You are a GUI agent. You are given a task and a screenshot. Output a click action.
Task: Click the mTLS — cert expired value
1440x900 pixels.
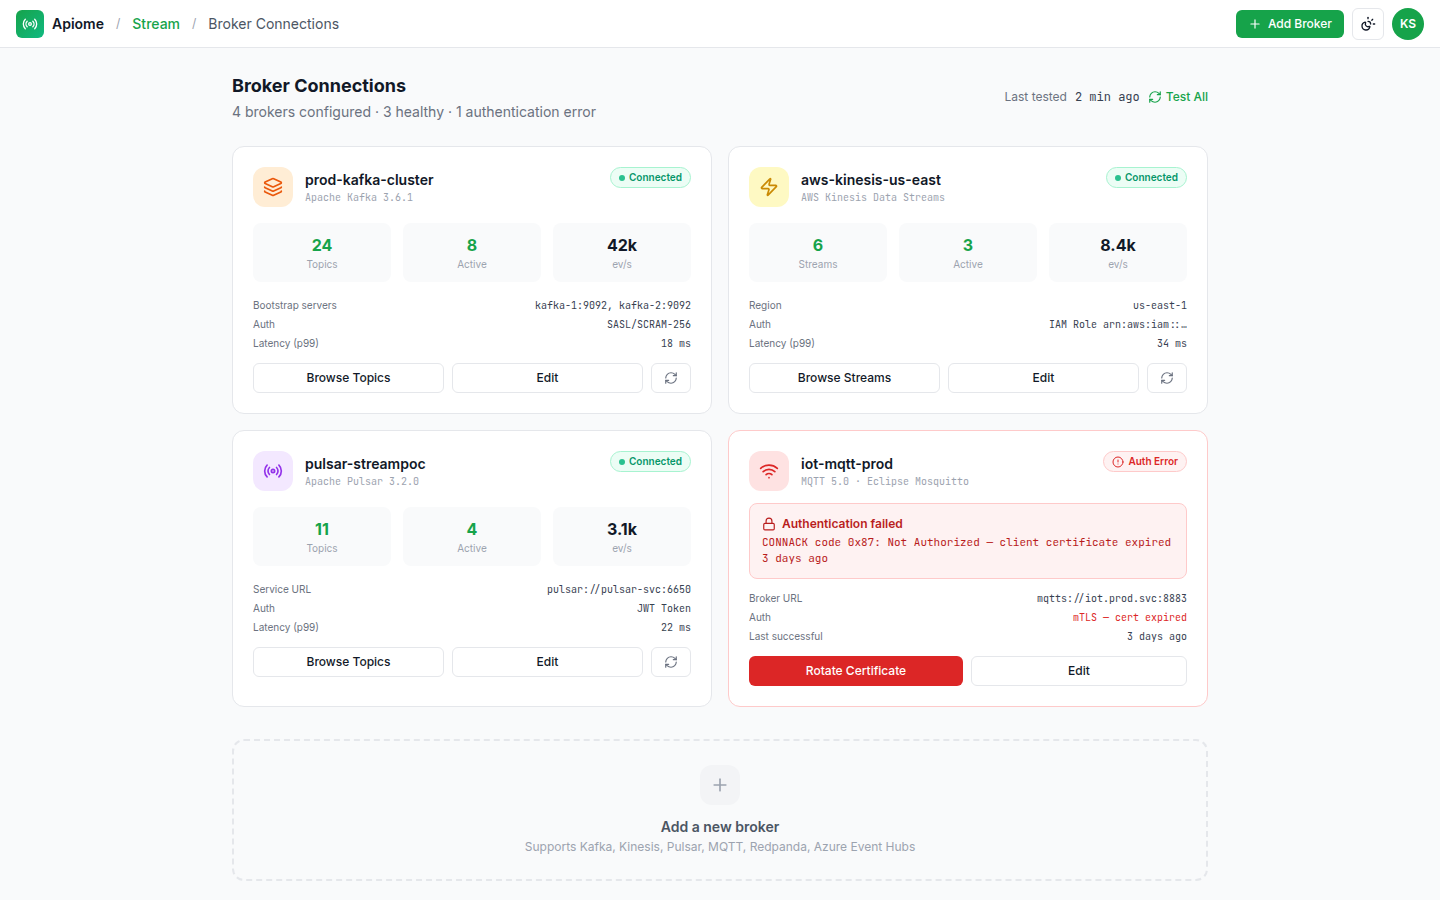[x=1130, y=618]
